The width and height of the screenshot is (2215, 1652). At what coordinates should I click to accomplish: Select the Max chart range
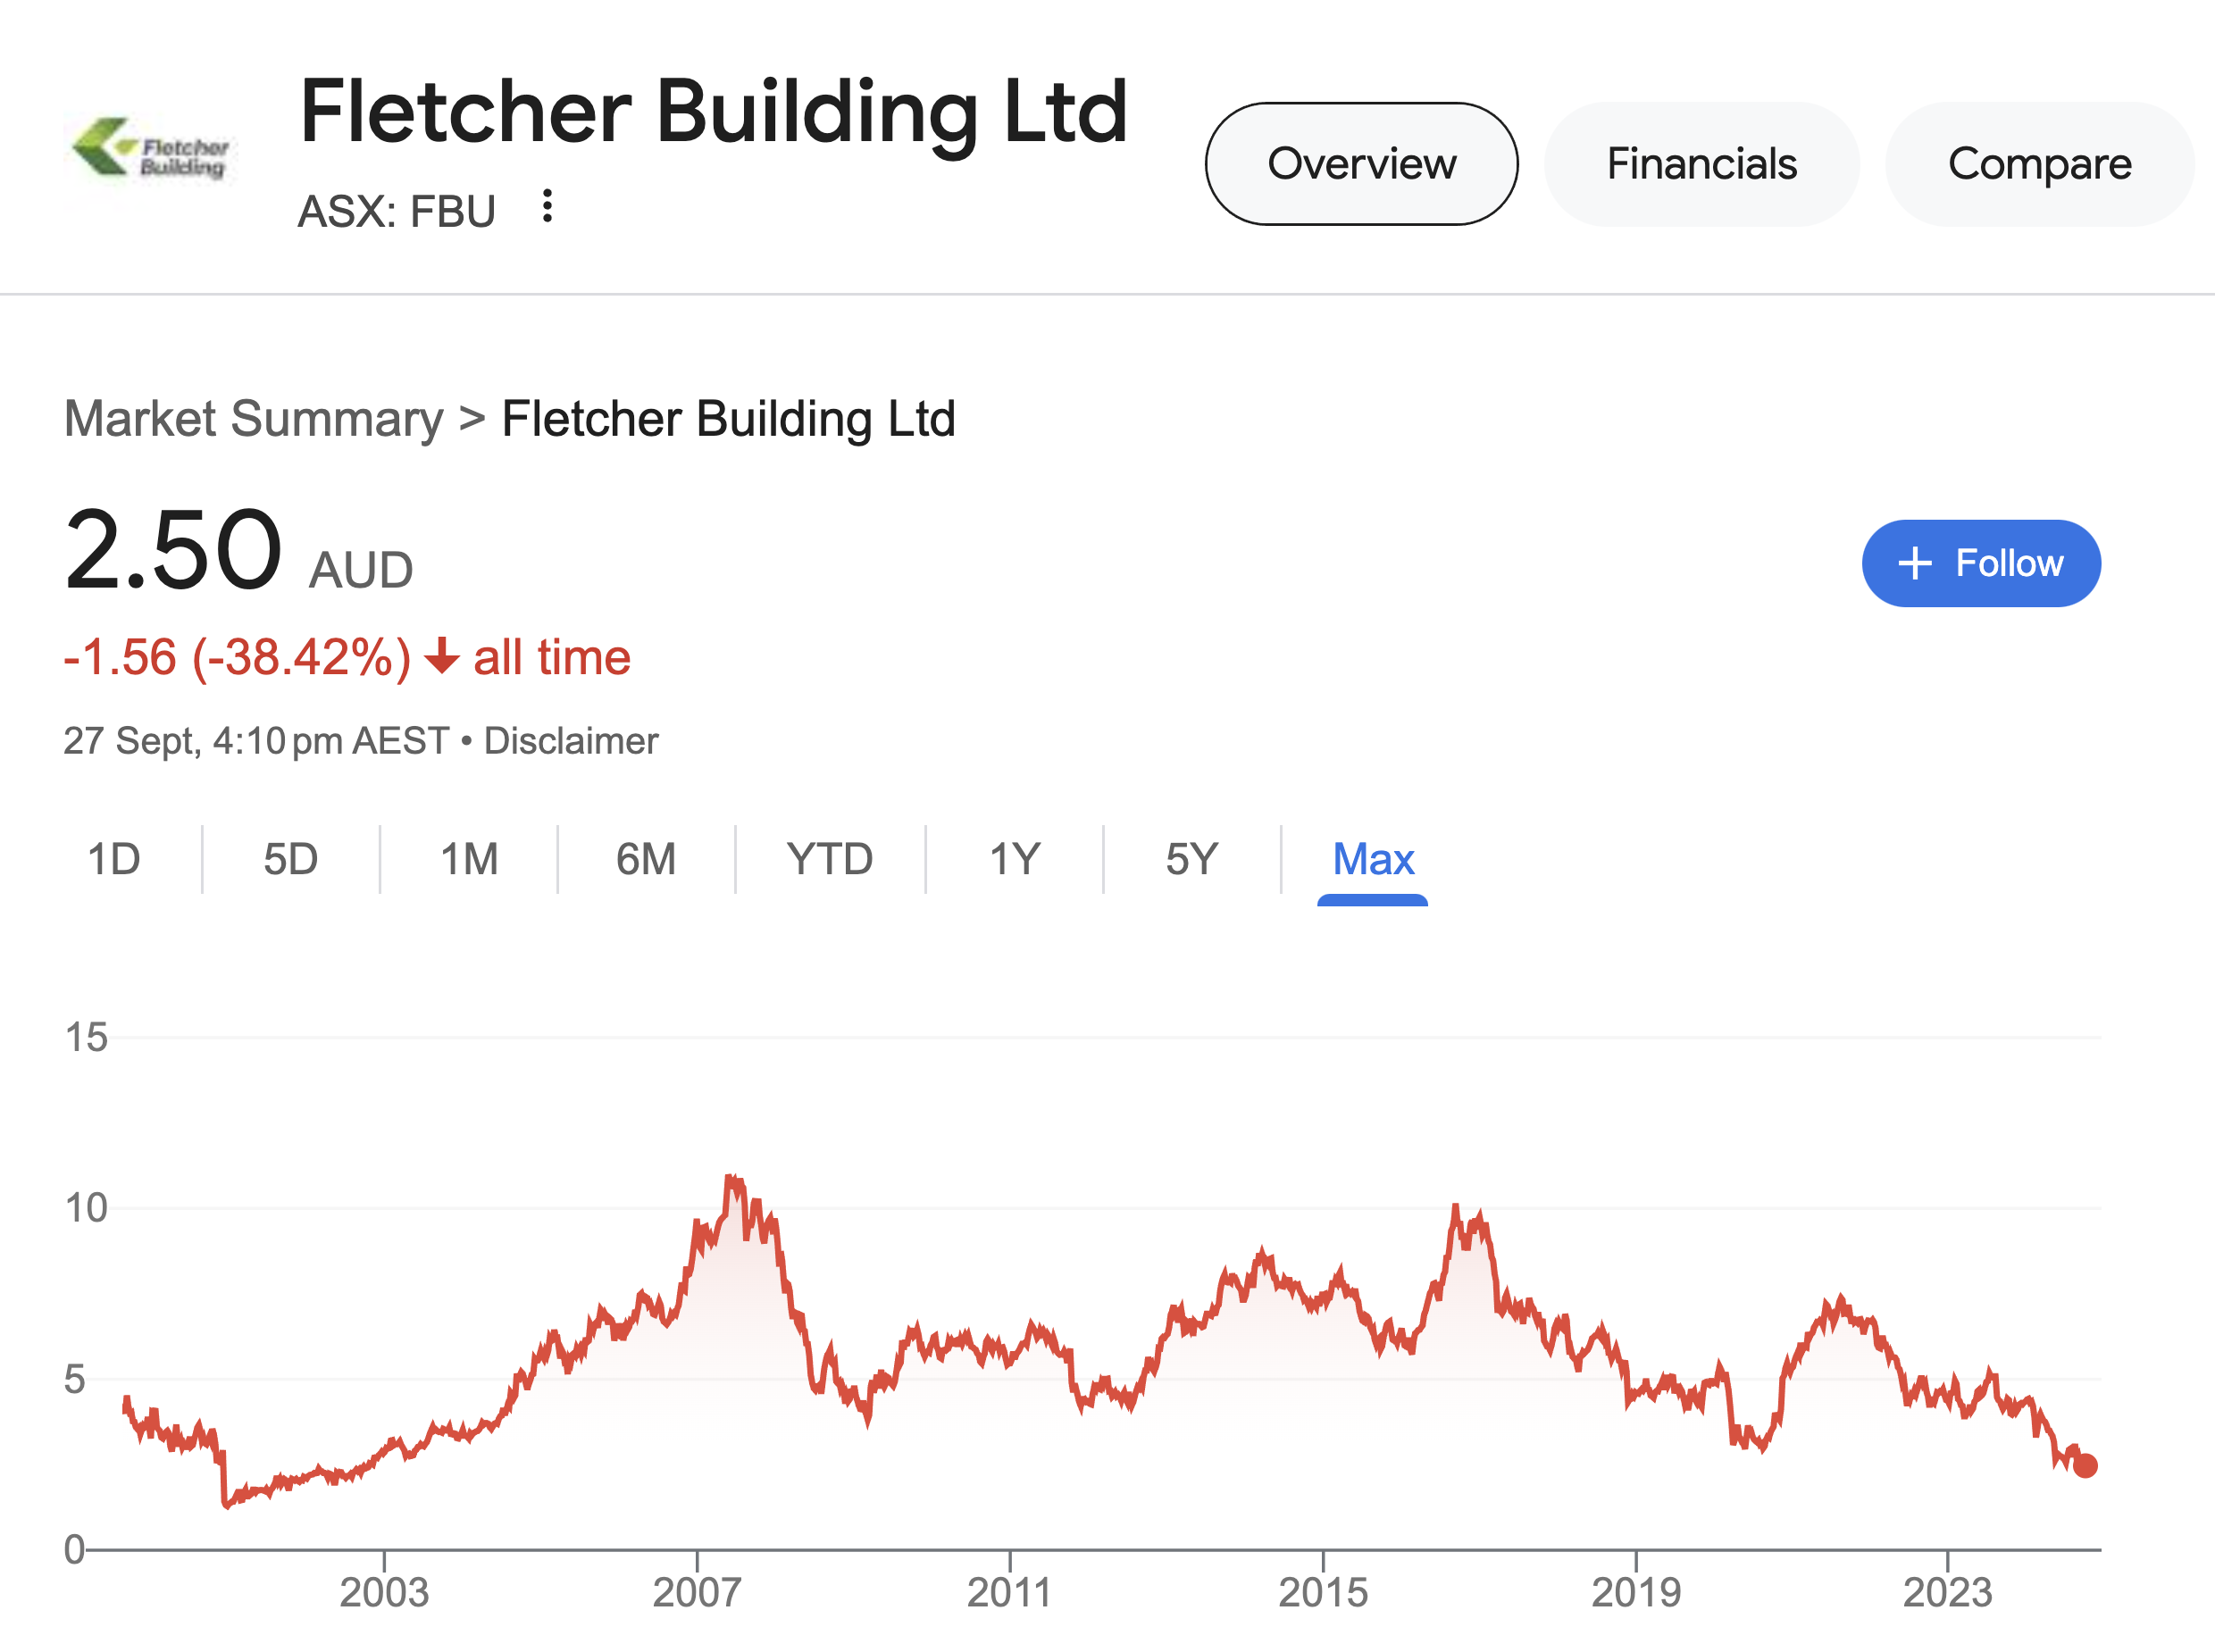[x=1372, y=860]
